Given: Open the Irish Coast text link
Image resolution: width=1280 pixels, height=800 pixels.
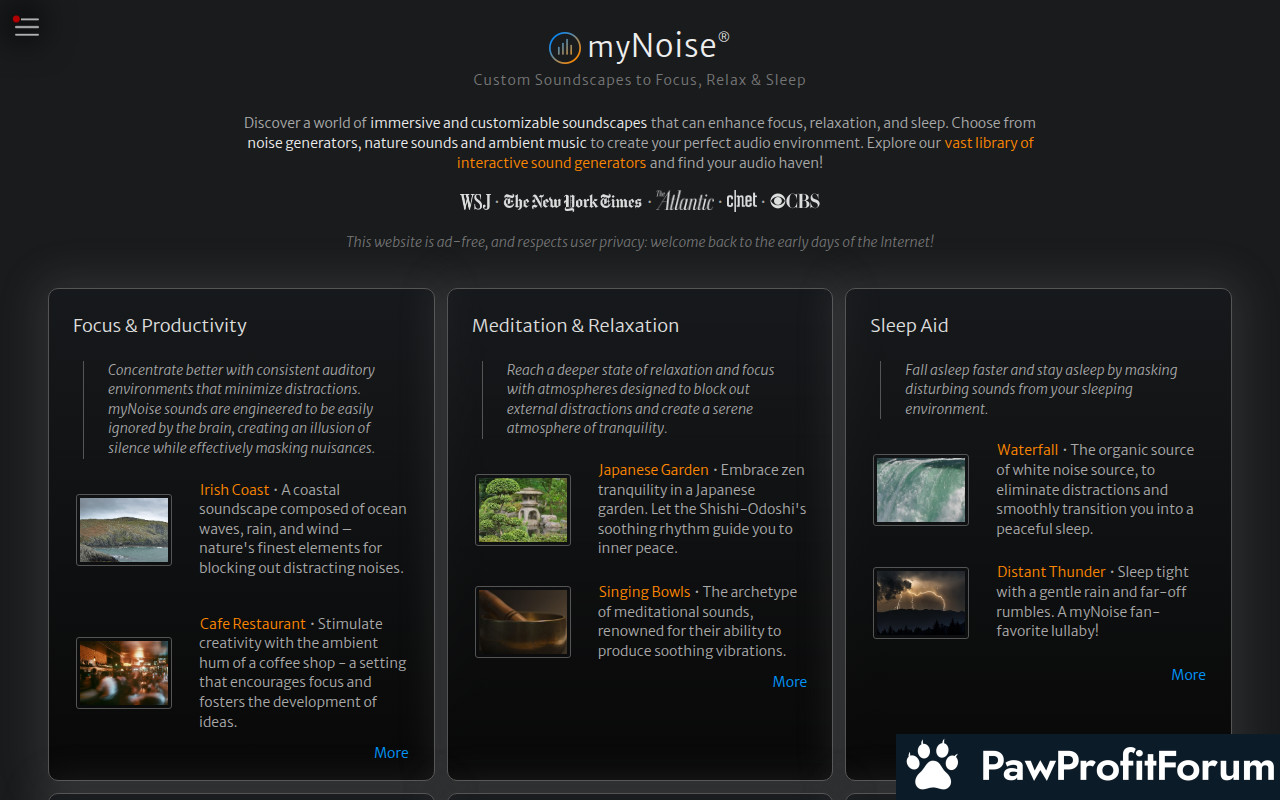Looking at the screenshot, I should 234,490.
